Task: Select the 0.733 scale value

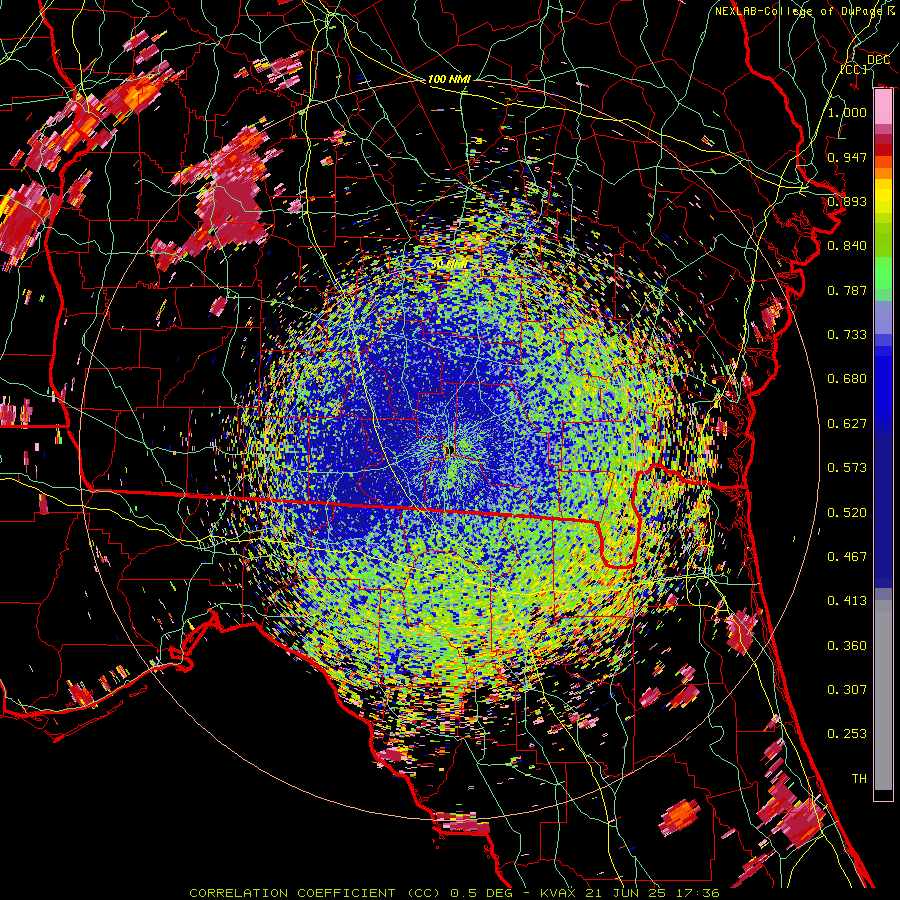Action: tap(847, 335)
